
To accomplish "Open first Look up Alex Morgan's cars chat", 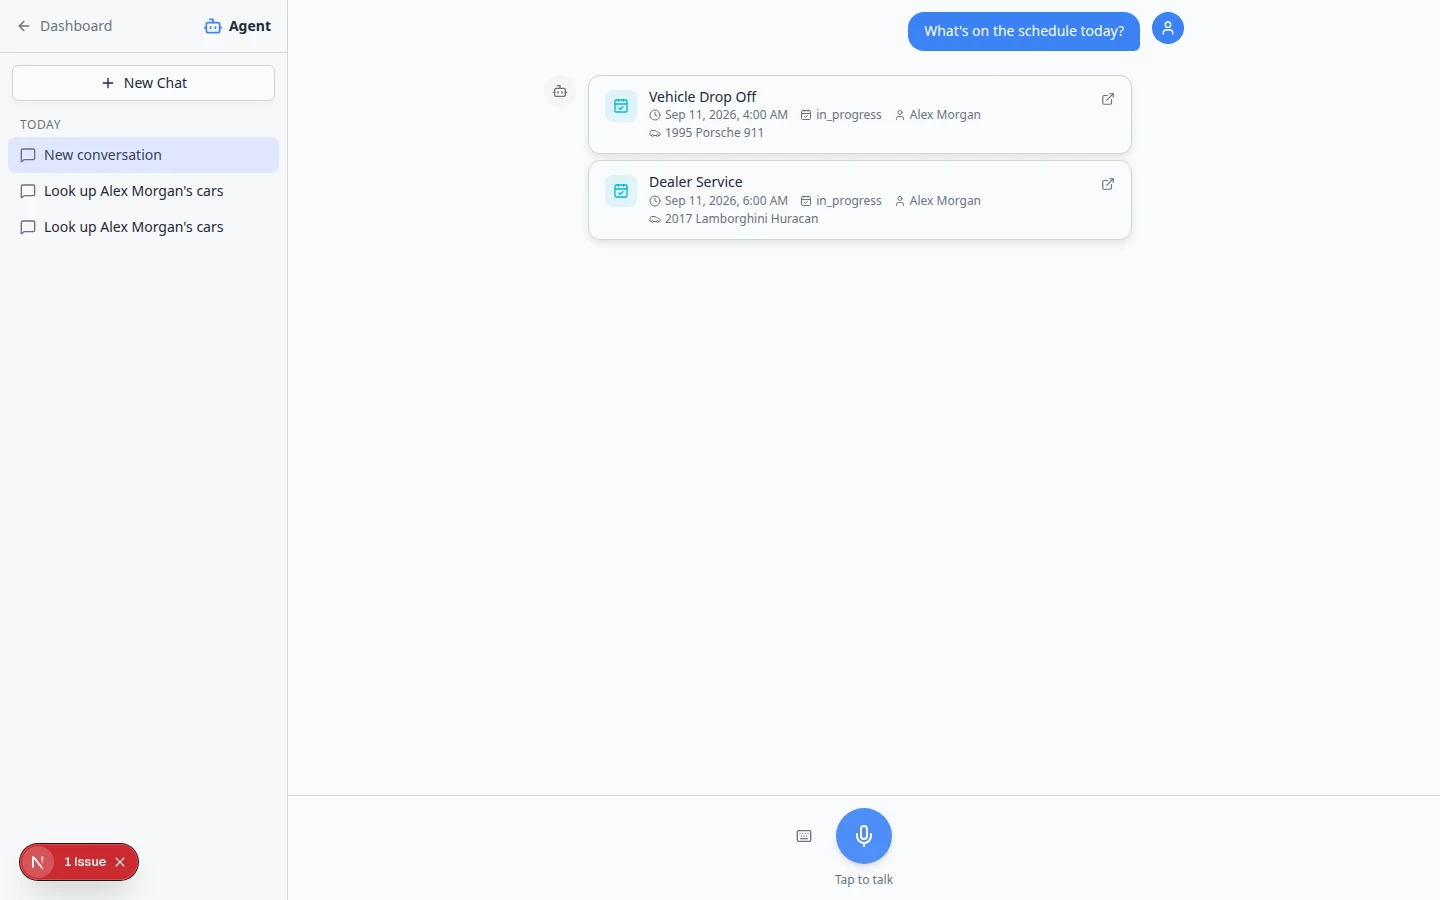I will pyautogui.click(x=143, y=191).
